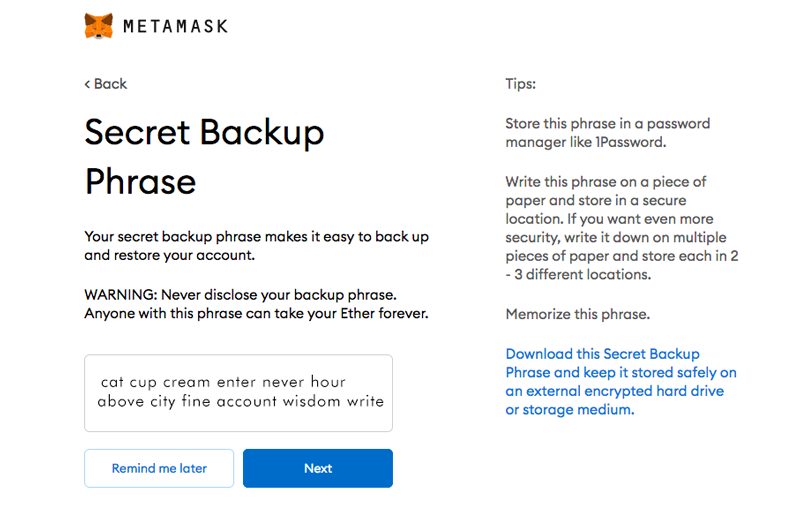Click the word 'cat' in the phrase

coord(112,382)
